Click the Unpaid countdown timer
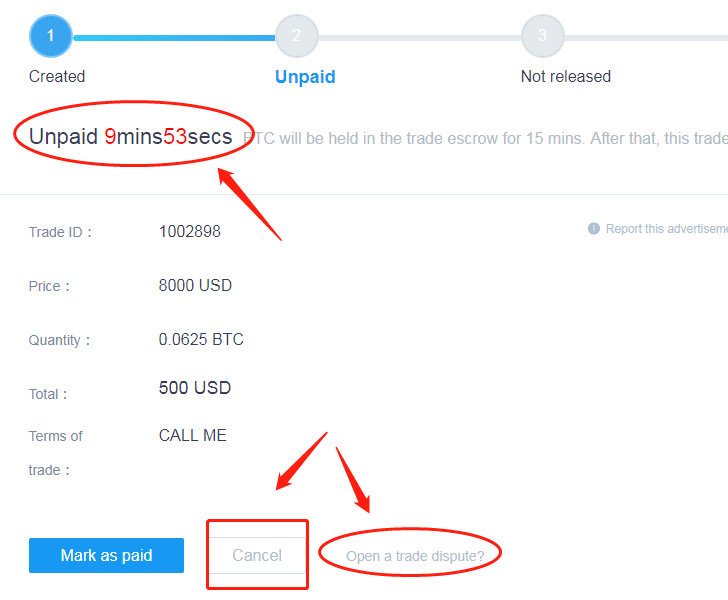The width and height of the screenshot is (728, 600). [130, 137]
